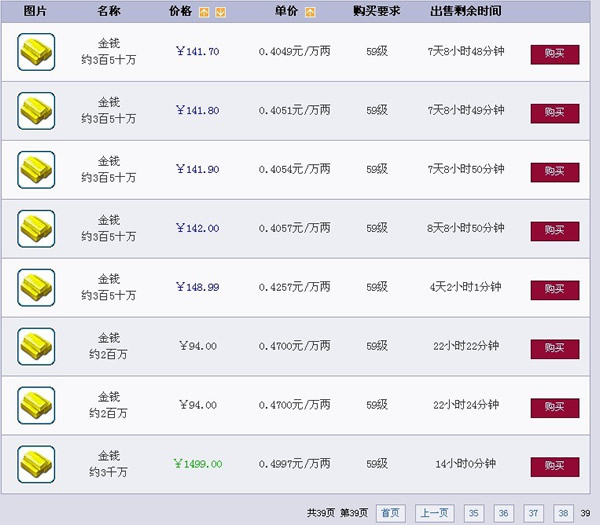Sort price descending with 价格 down arrow

pos(220,12)
